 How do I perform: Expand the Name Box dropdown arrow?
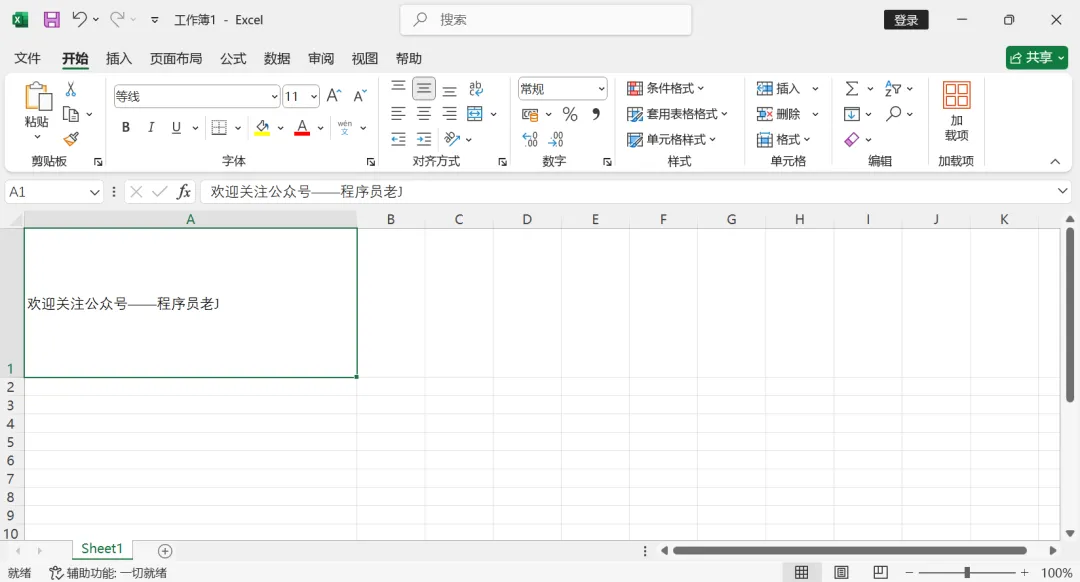coord(94,192)
